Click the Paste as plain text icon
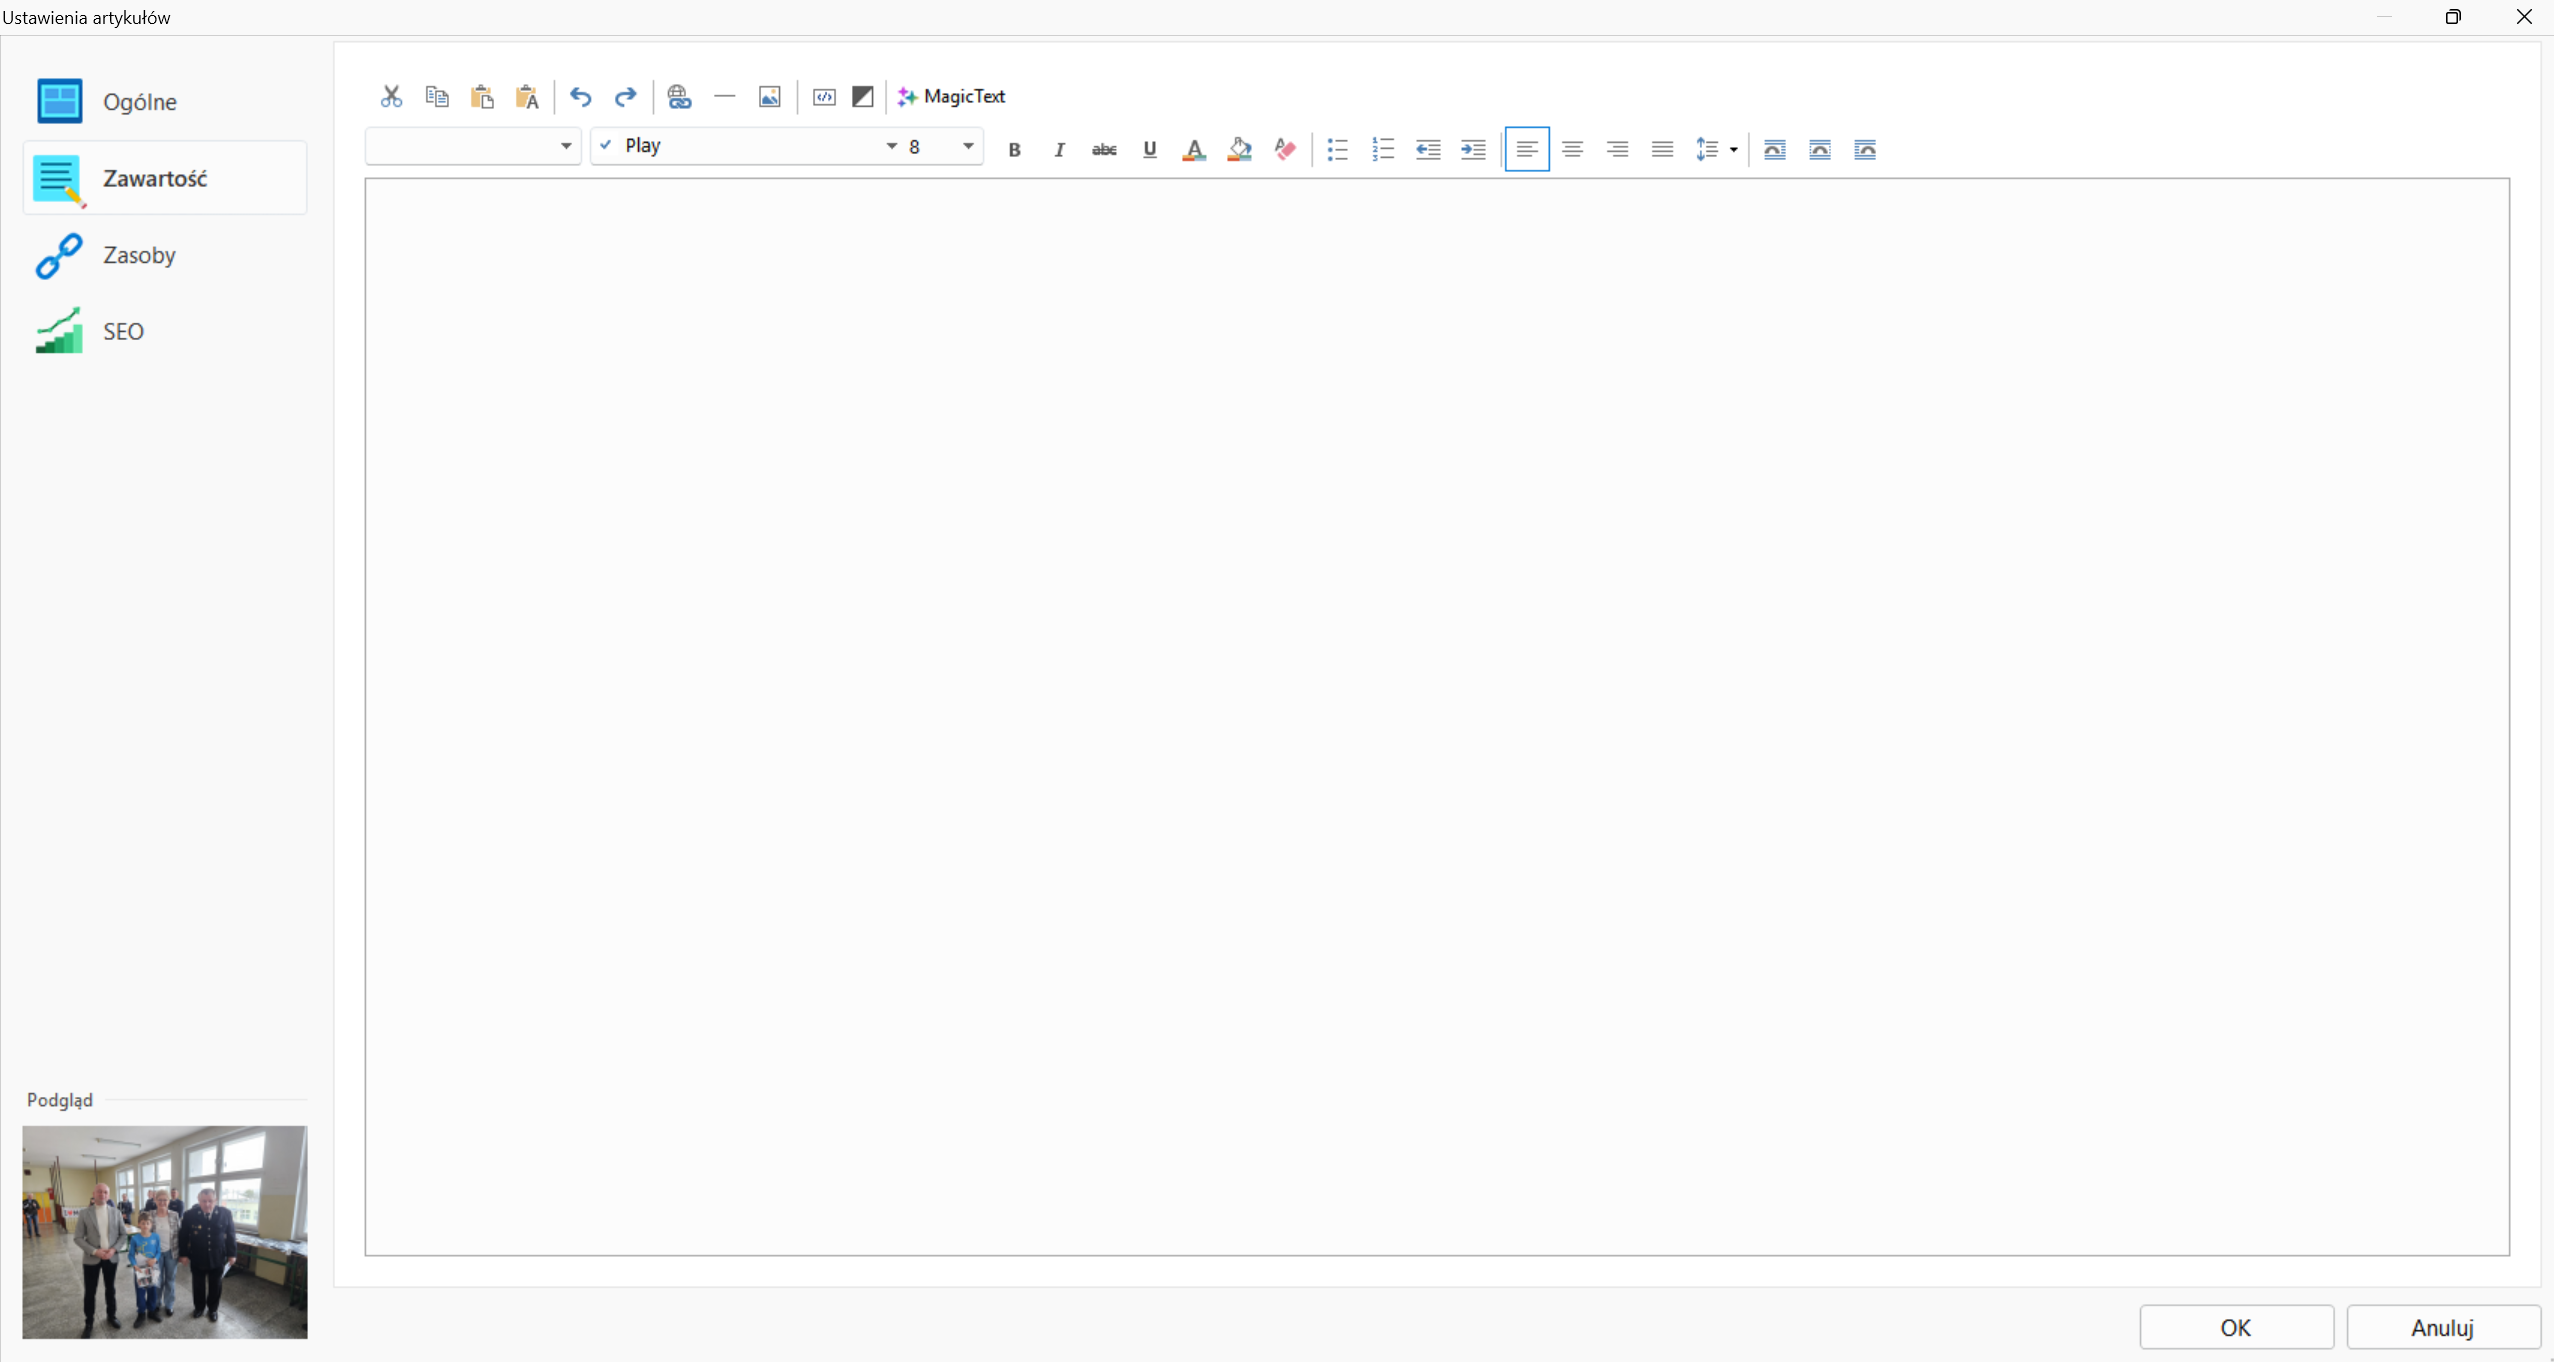Screen dimensions: 2554x1362 (x=527, y=97)
